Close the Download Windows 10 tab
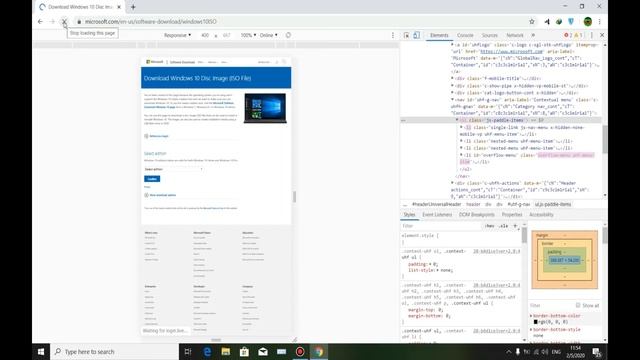640x360 pixels. [x=119, y=7]
